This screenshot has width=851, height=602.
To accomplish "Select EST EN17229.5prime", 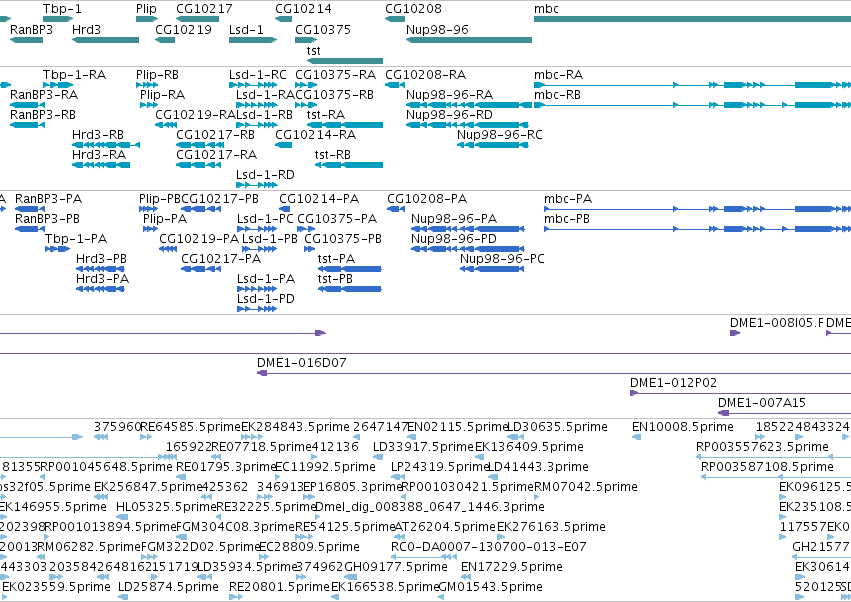I will pos(512,567).
